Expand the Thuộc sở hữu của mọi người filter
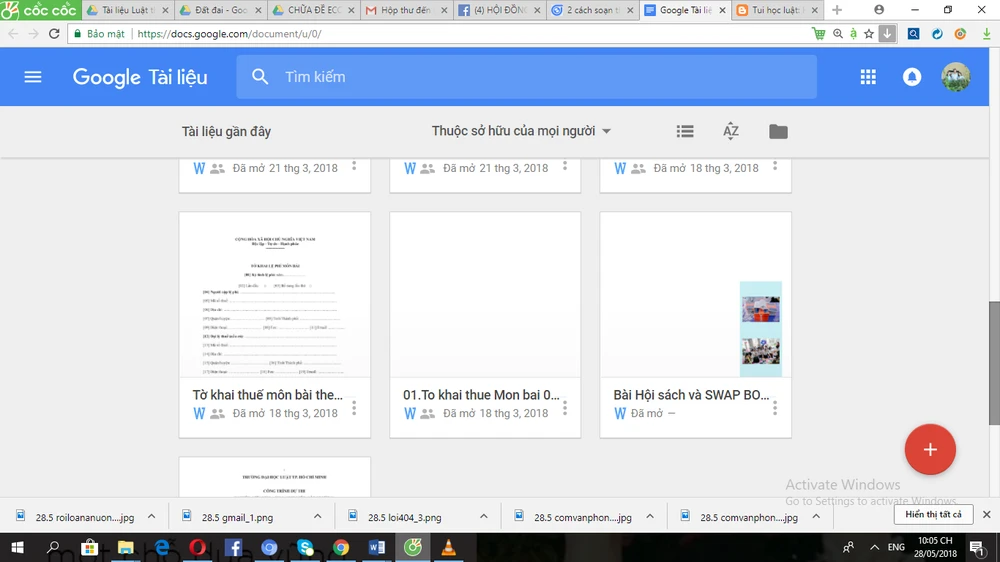1000x562 pixels. click(521, 131)
